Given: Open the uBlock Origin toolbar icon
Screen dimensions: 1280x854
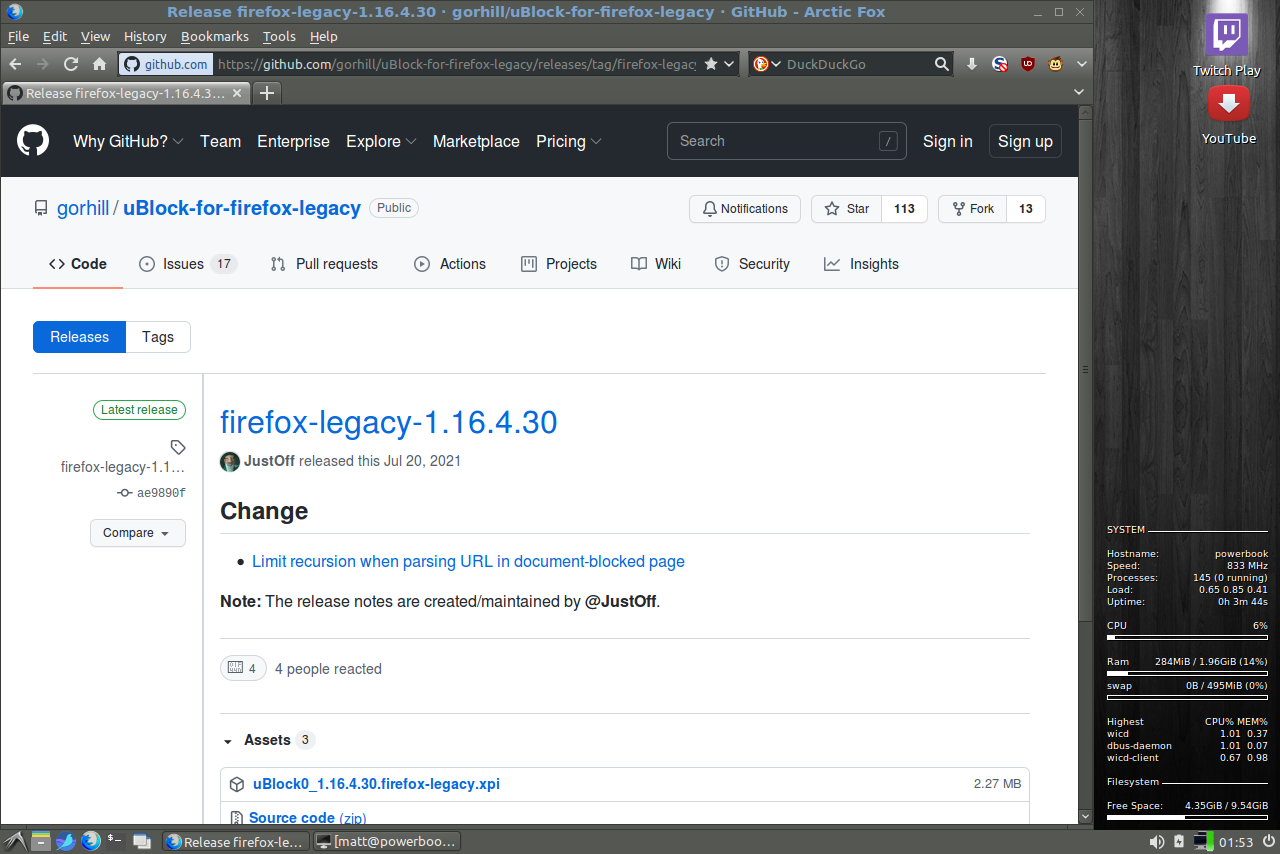Looking at the screenshot, I should coord(1027,64).
